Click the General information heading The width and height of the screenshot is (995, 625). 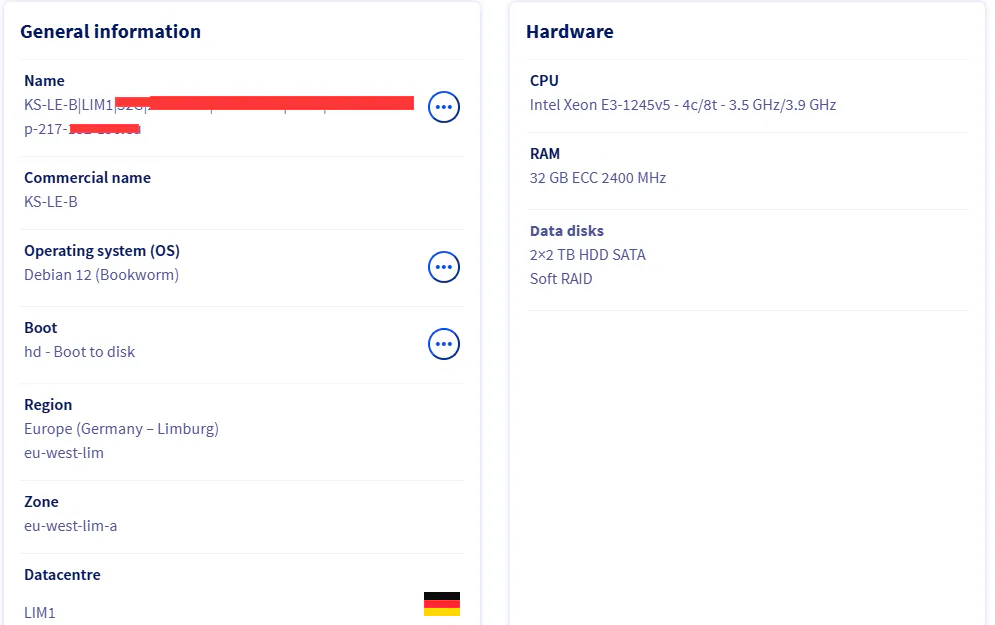coord(110,31)
